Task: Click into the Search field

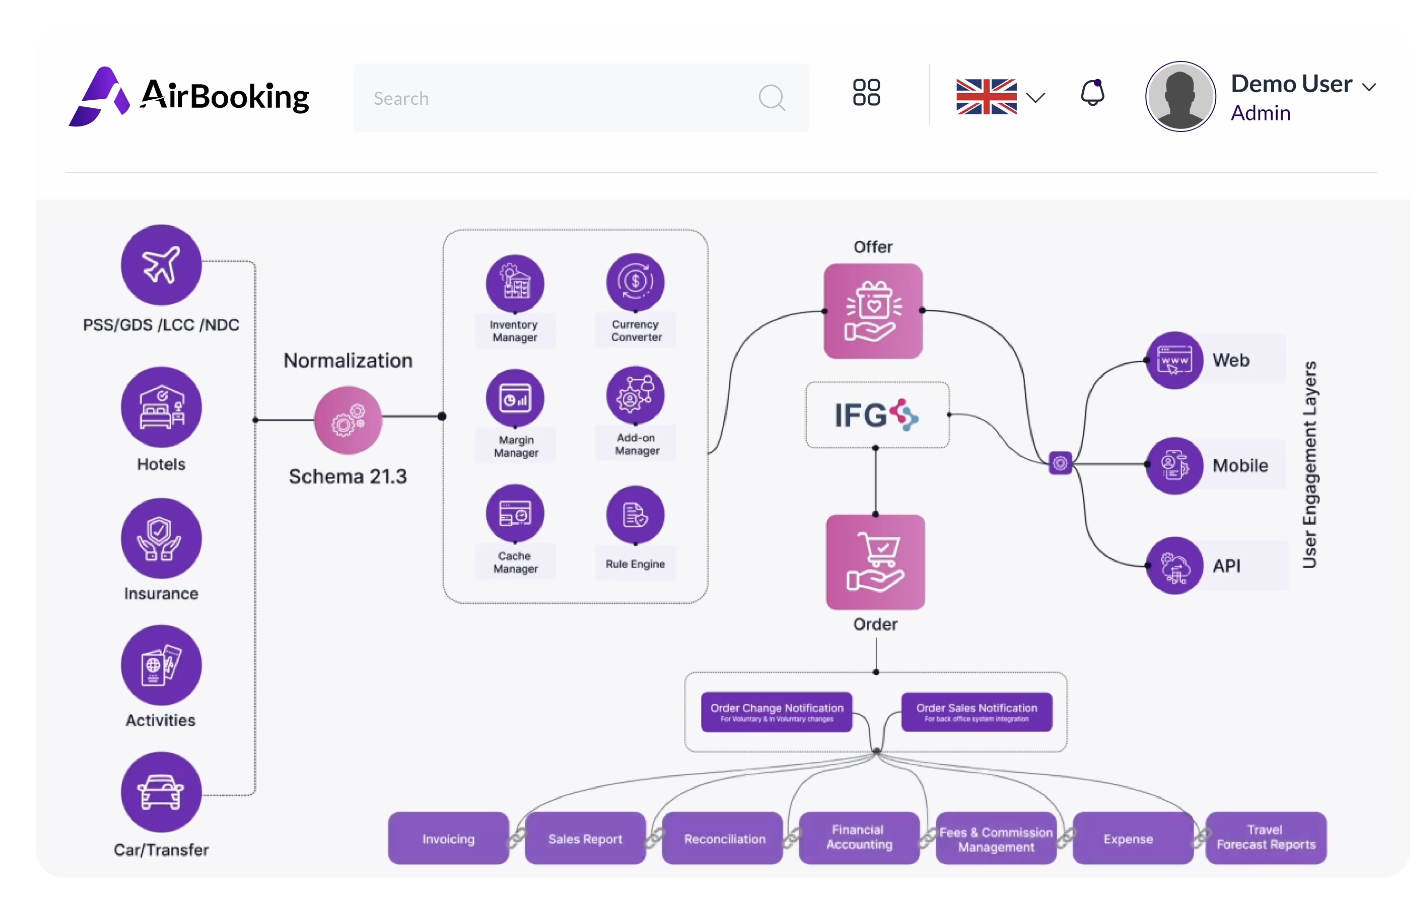Action: [580, 98]
